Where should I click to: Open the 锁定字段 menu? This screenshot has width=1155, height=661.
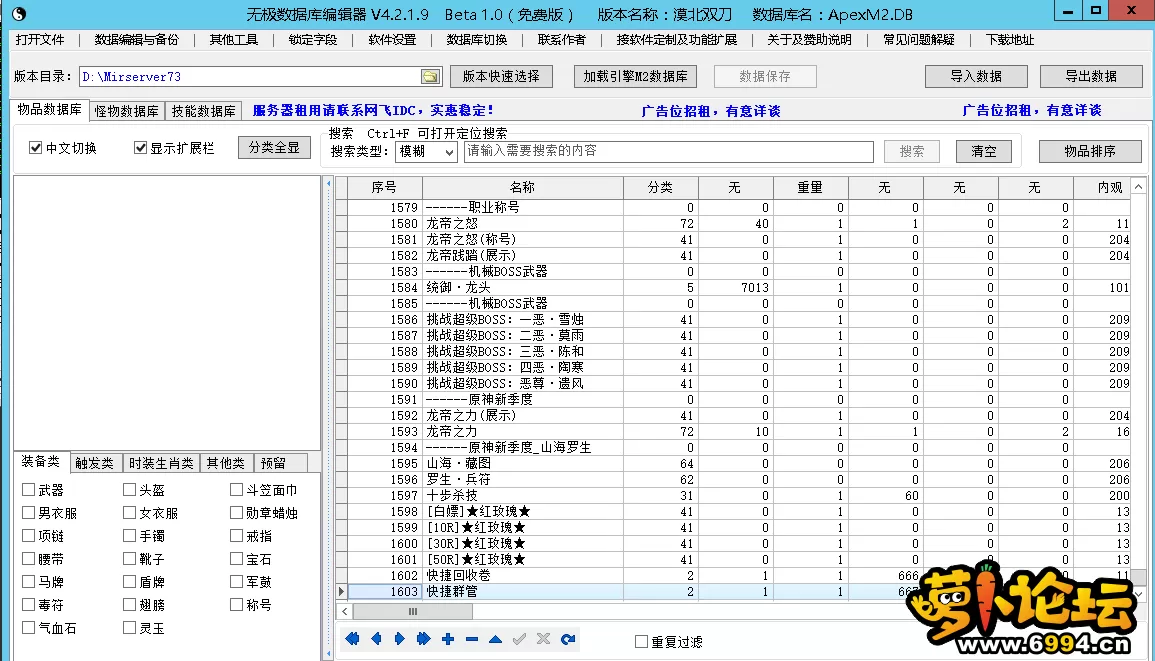click(x=313, y=40)
